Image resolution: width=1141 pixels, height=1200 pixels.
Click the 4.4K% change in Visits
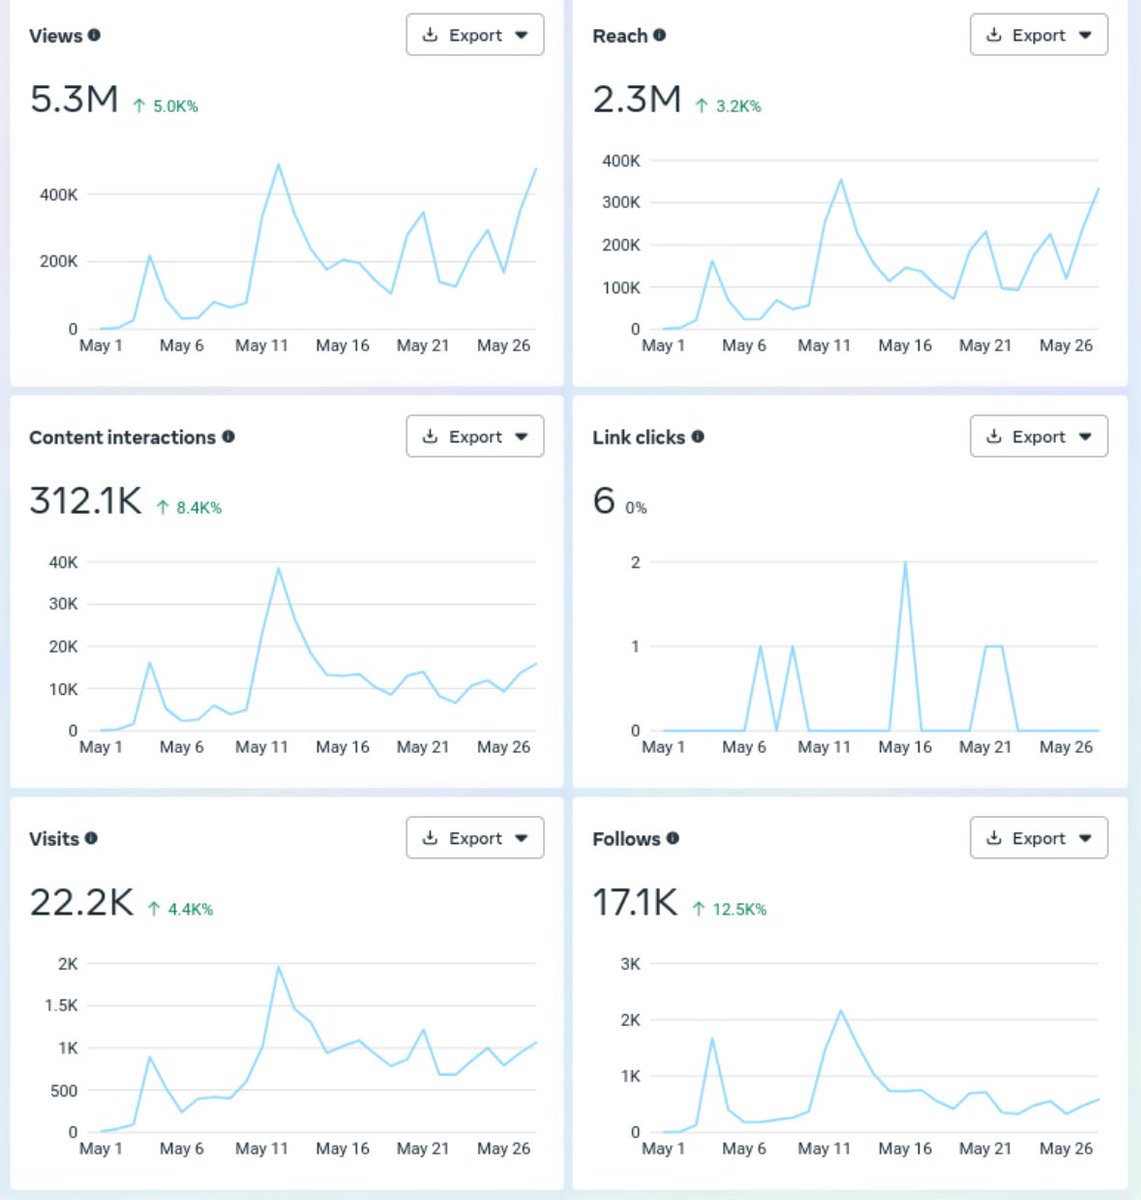click(180, 909)
